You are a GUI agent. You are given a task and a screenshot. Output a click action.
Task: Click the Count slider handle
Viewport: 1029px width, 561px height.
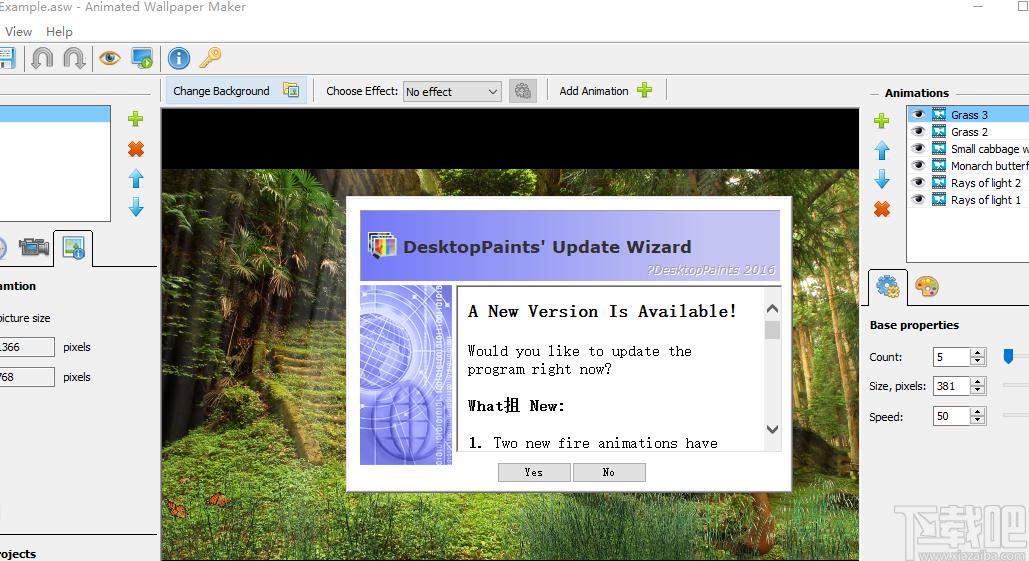[x=1009, y=356]
